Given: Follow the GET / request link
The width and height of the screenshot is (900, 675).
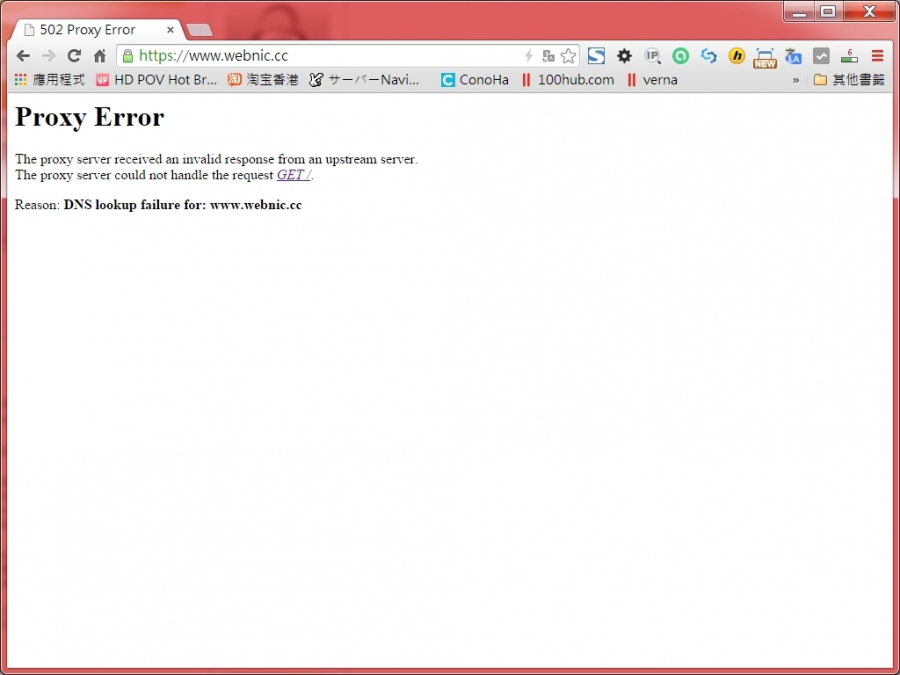Looking at the screenshot, I should tap(293, 175).
